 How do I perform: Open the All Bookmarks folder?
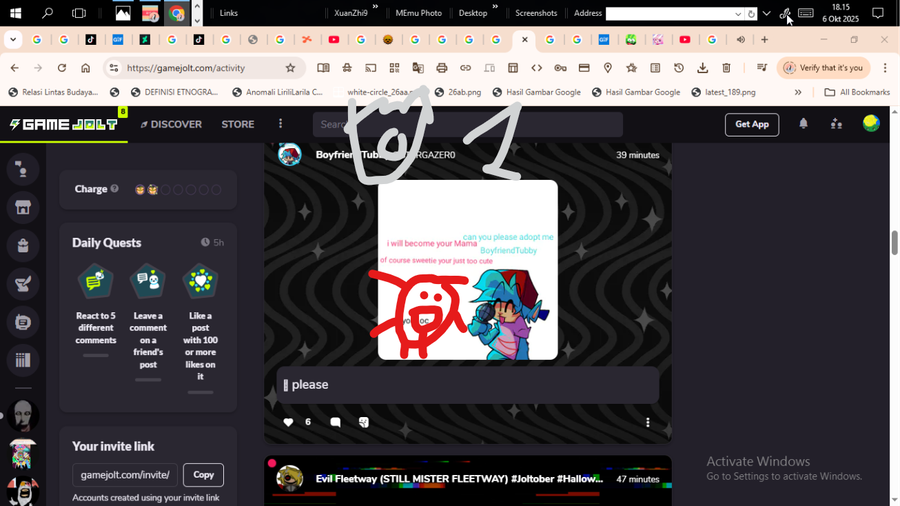[857, 92]
